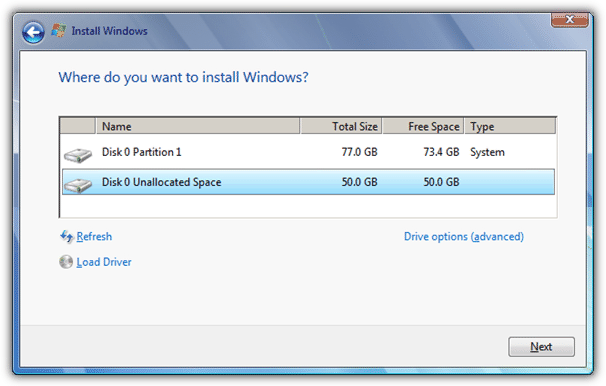The width and height of the screenshot is (606, 386).
Task: Click the System type cell of Partition 1
Action: click(x=487, y=152)
